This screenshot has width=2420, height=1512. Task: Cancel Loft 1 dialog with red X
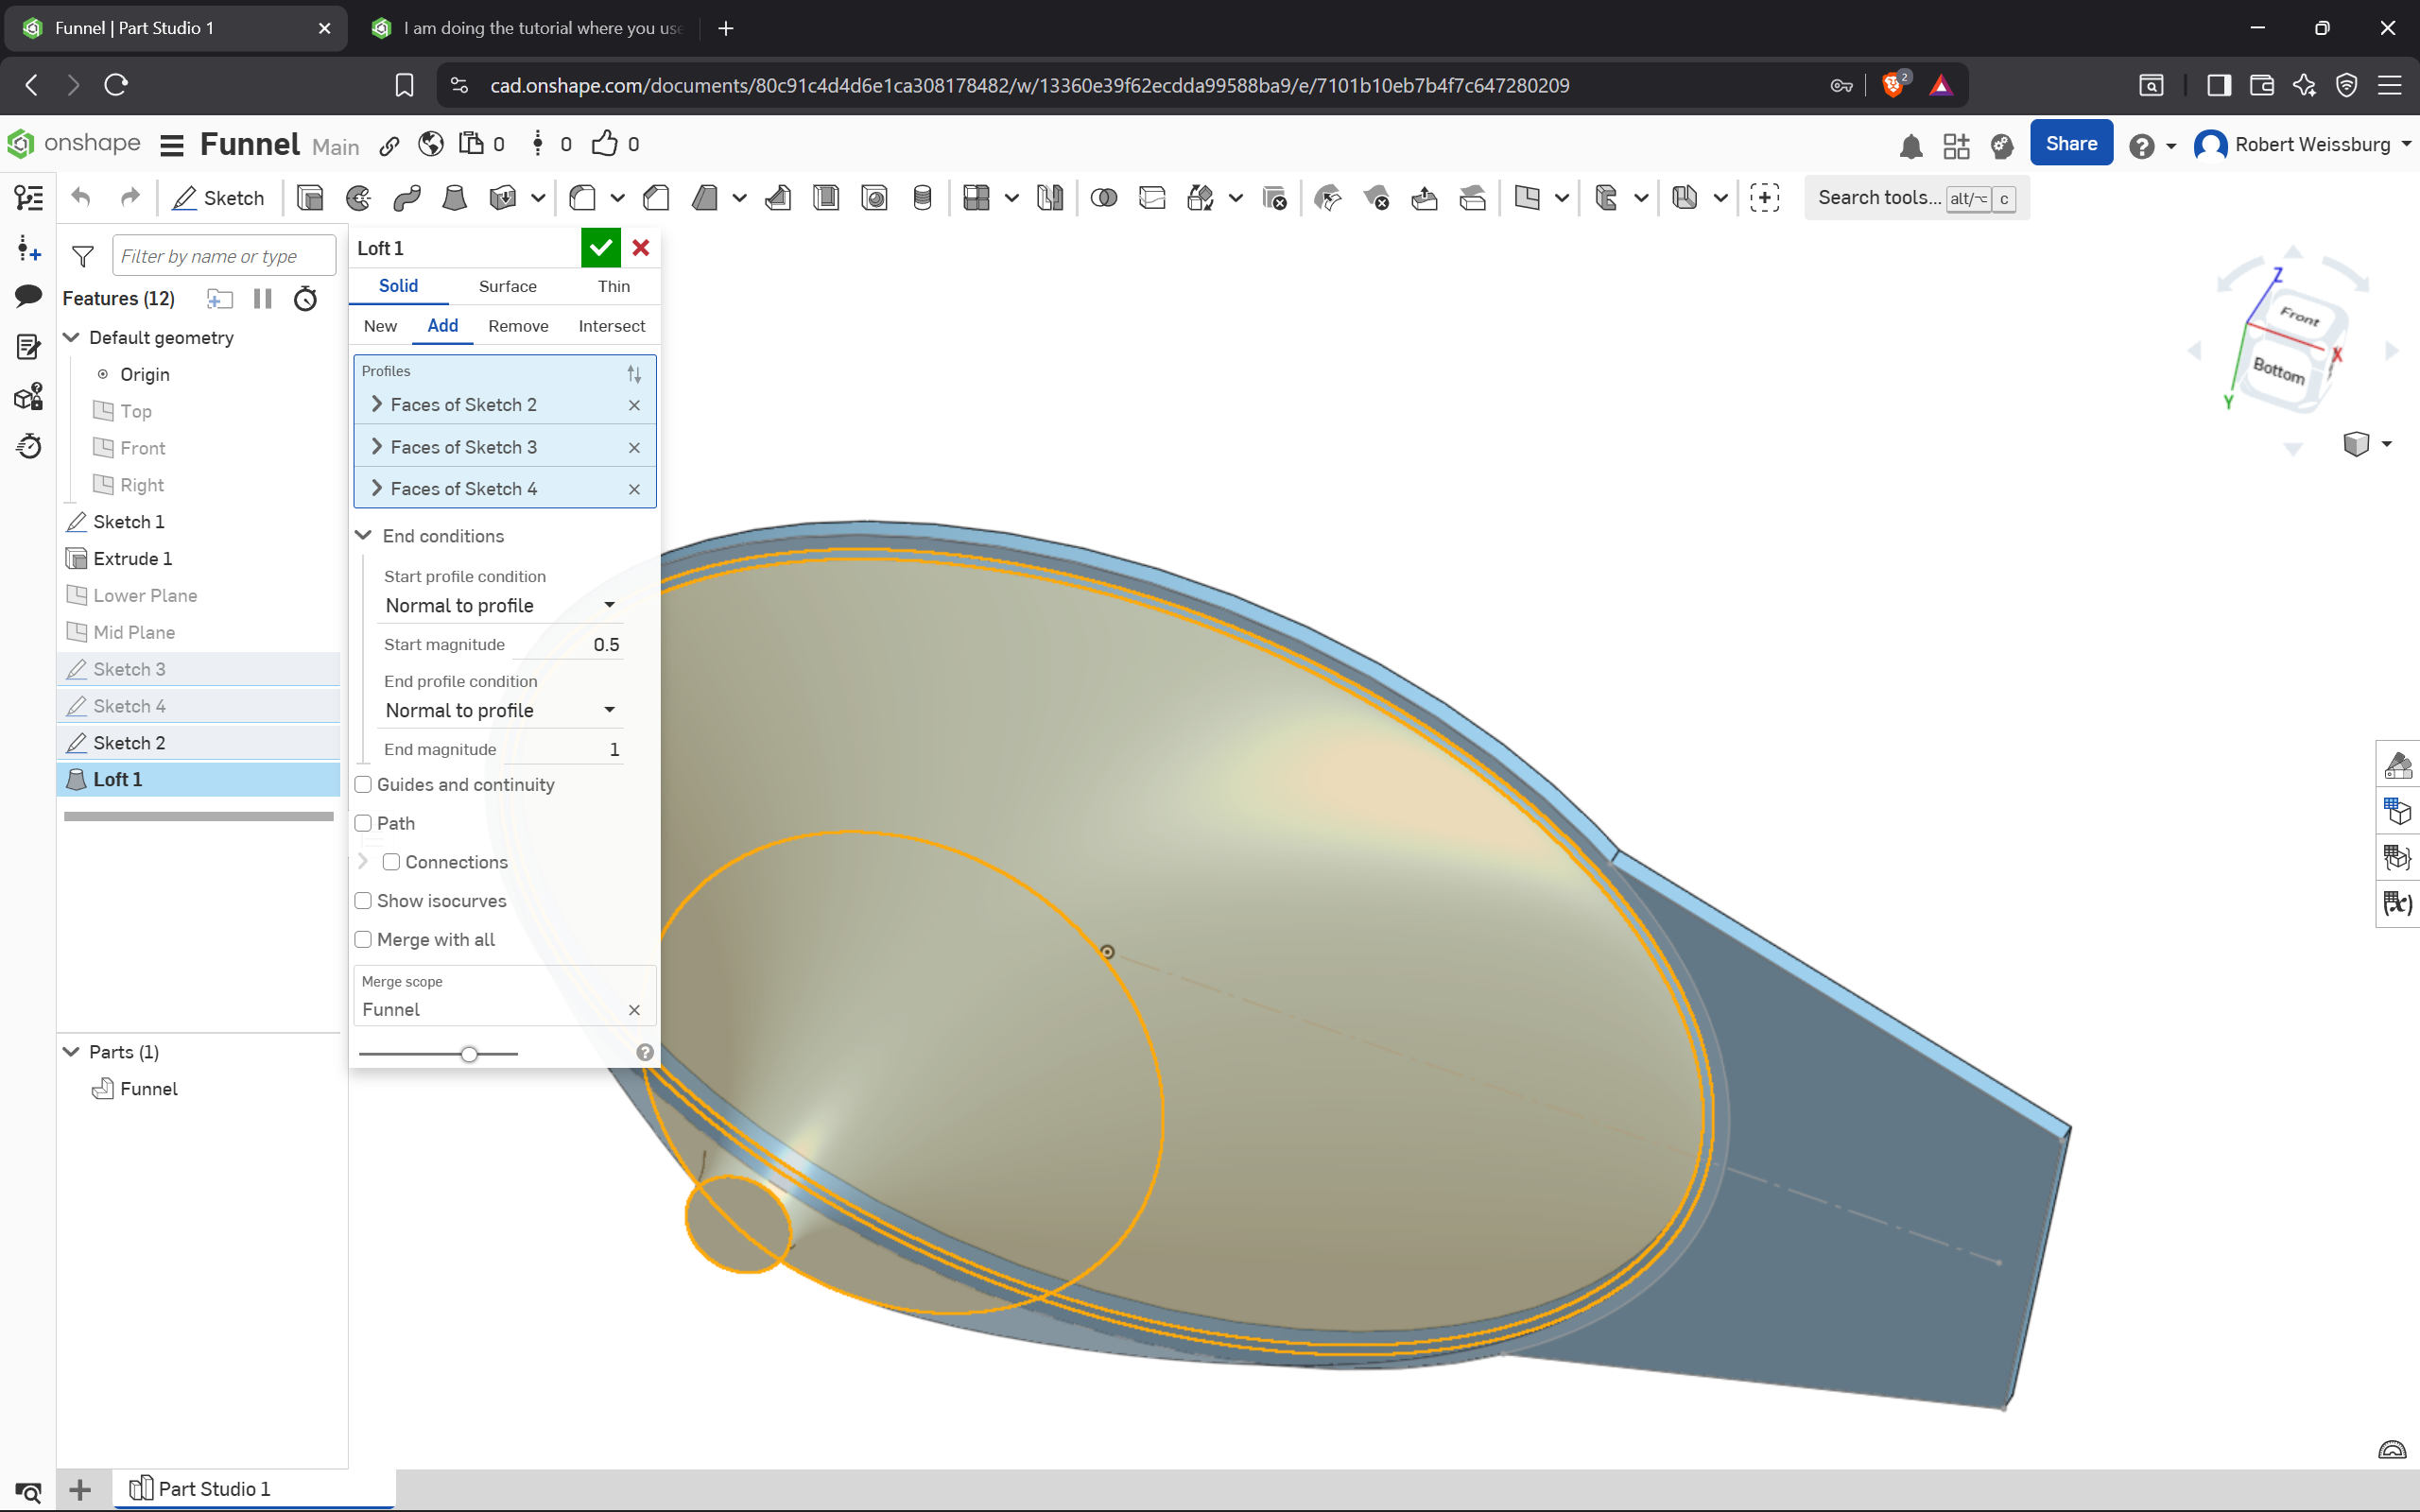(641, 248)
